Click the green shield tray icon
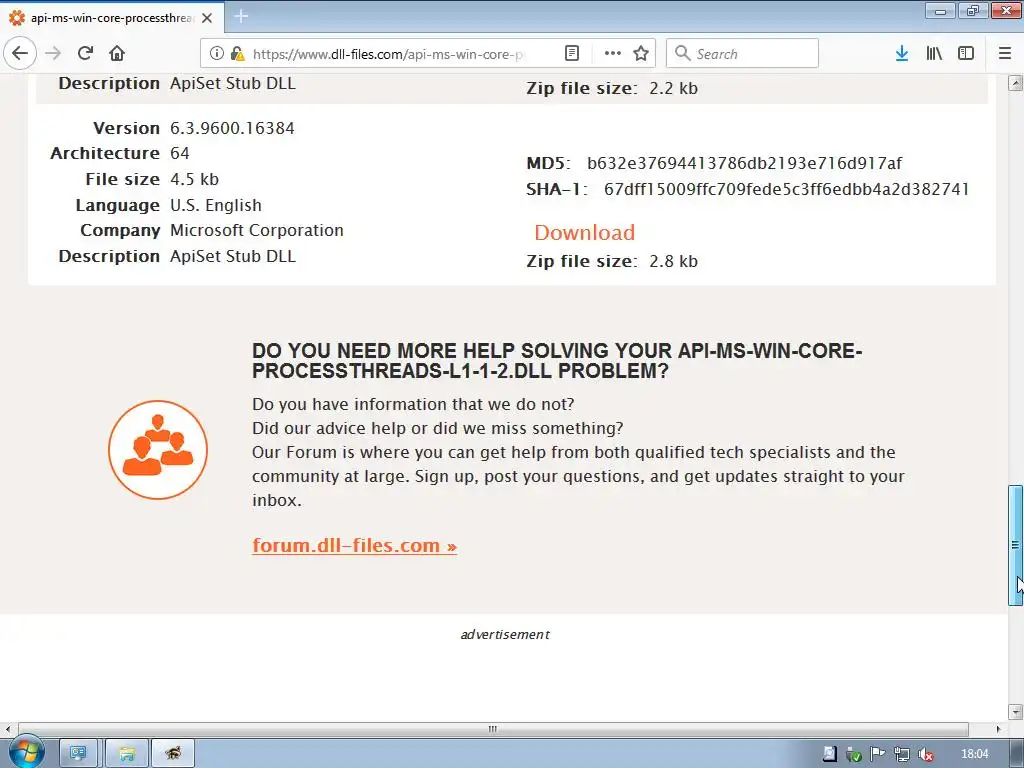 854,754
